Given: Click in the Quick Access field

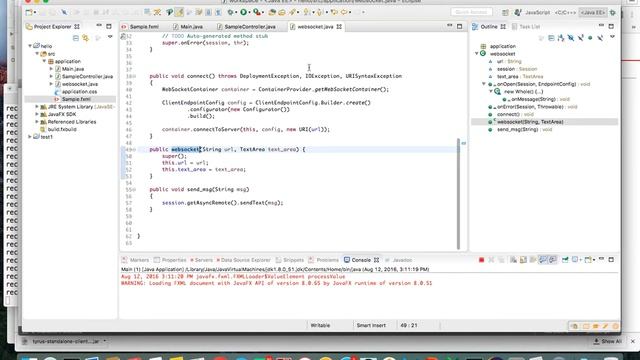Looking at the screenshot, I should (x=471, y=12).
